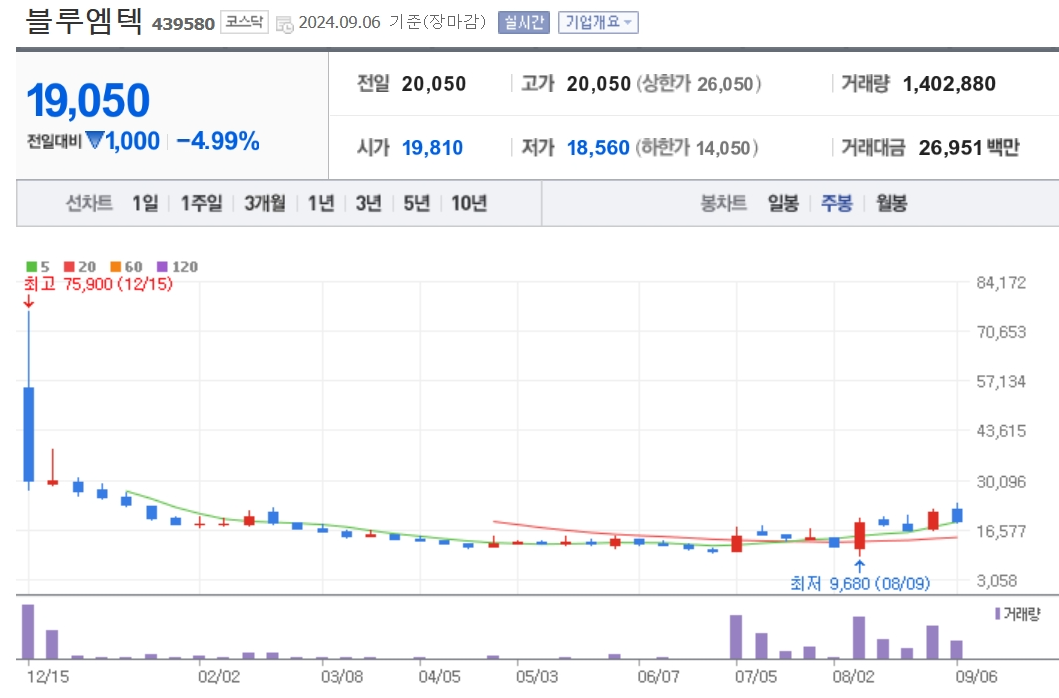1059x698 pixels.
Task: Select the 10년 line chart tab
Action: 469,203
